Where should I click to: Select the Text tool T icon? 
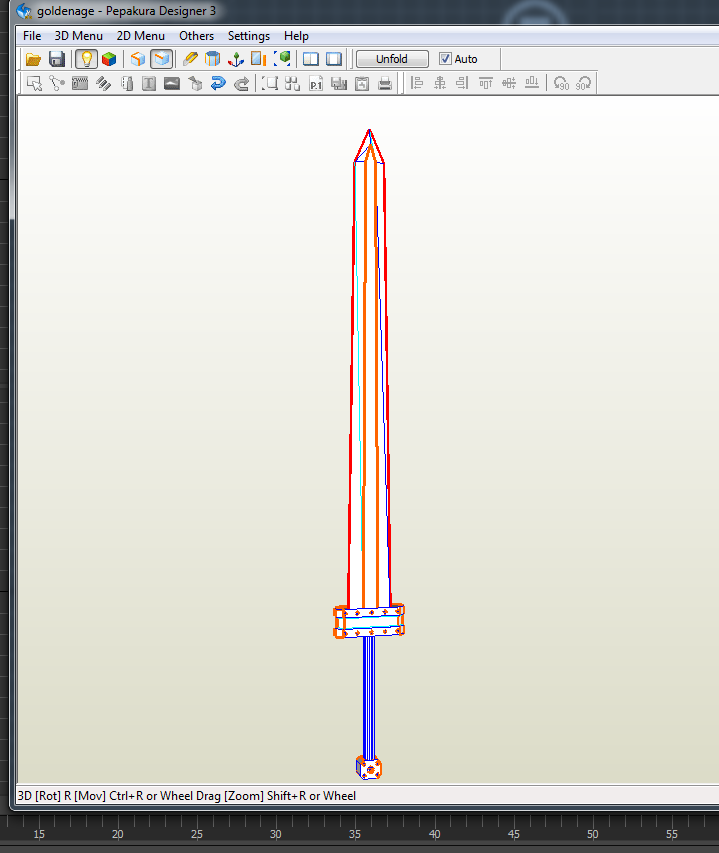point(149,83)
